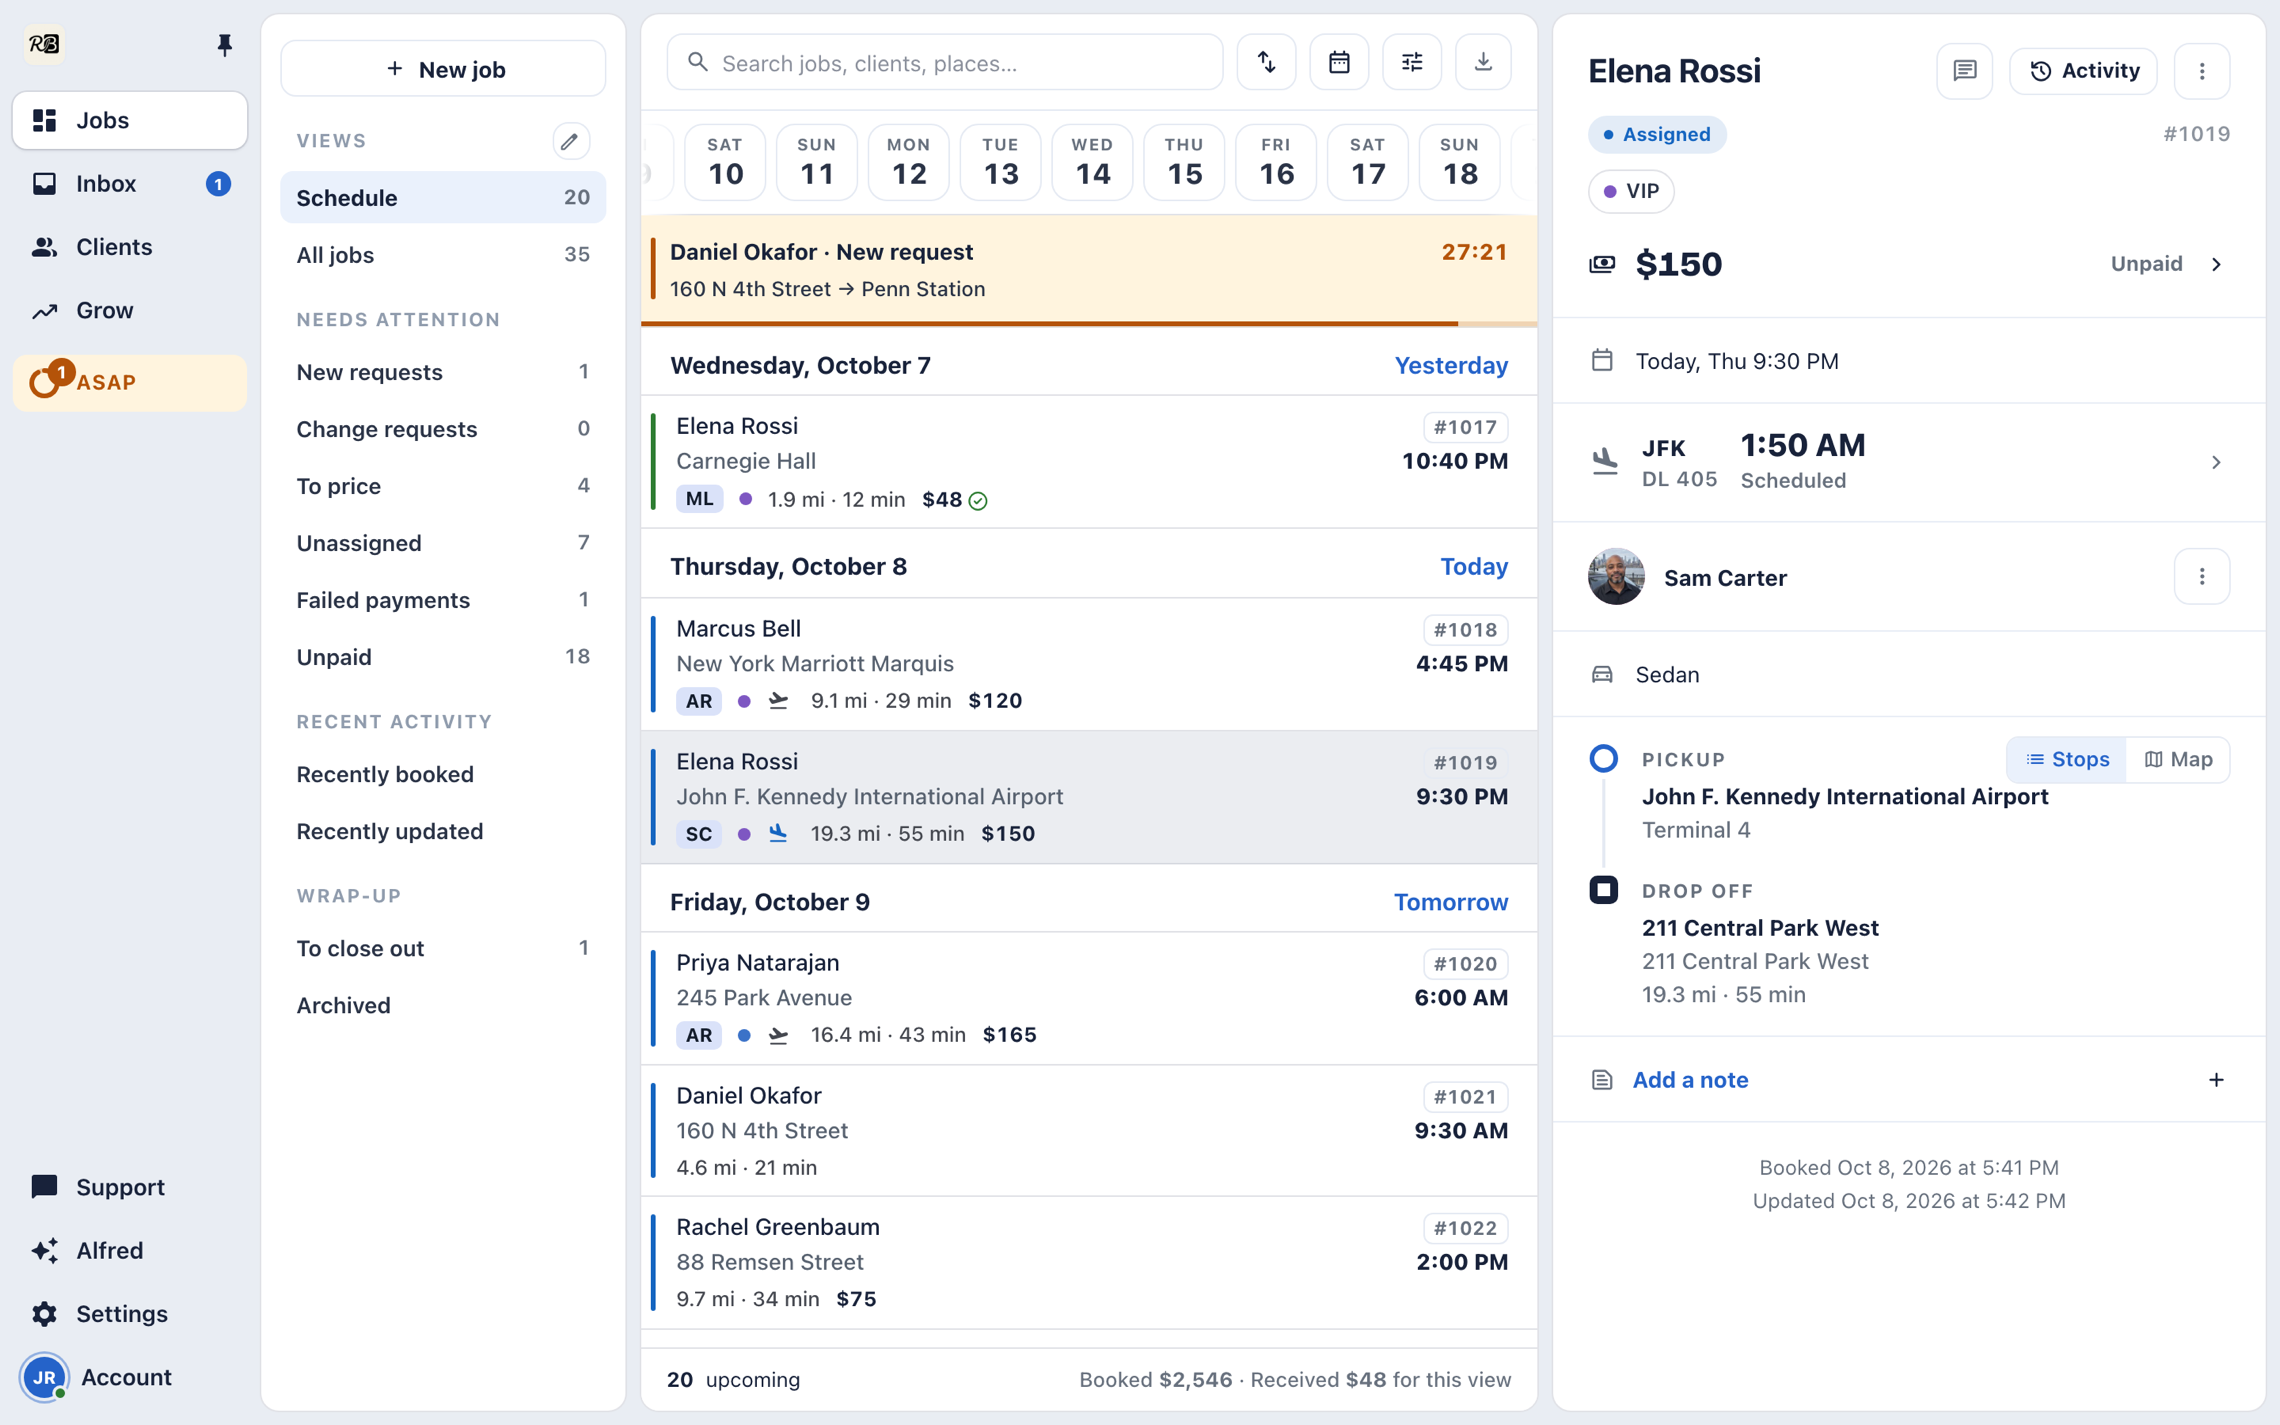Switch to Map view
This screenshot has height=1425, width=2280.
pyautogui.click(x=2178, y=759)
